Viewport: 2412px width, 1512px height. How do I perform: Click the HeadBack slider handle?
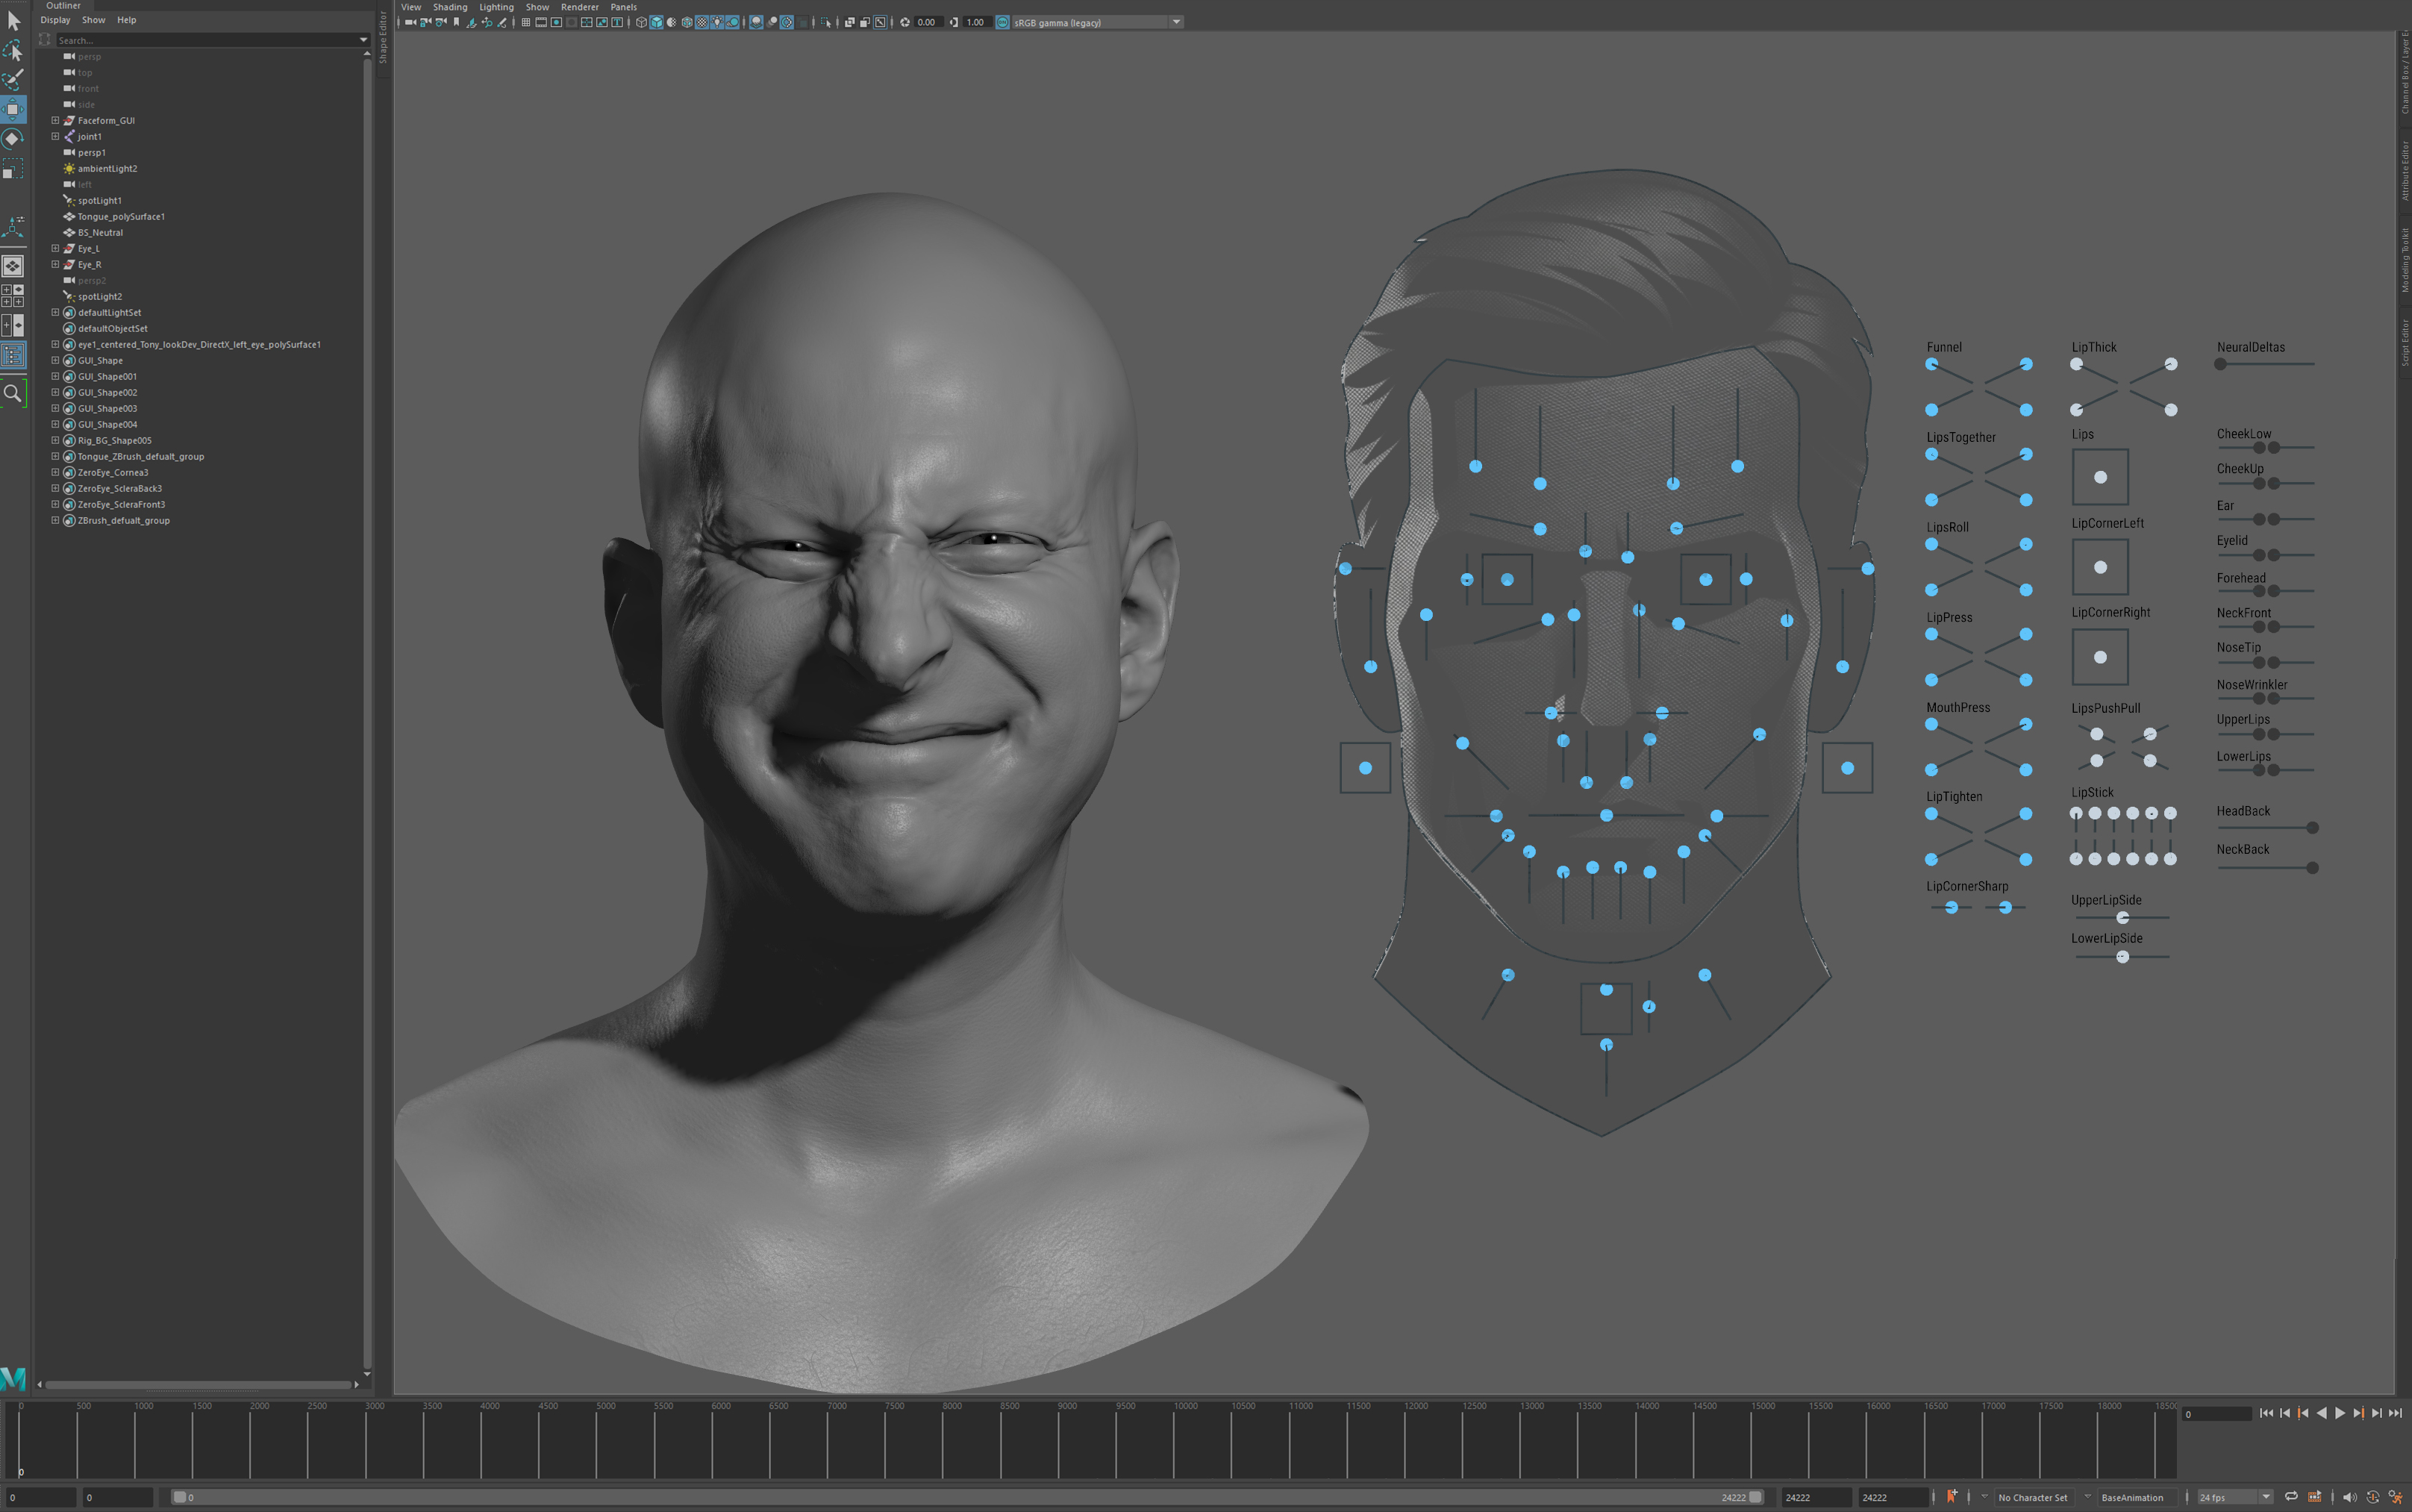(2312, 828)
